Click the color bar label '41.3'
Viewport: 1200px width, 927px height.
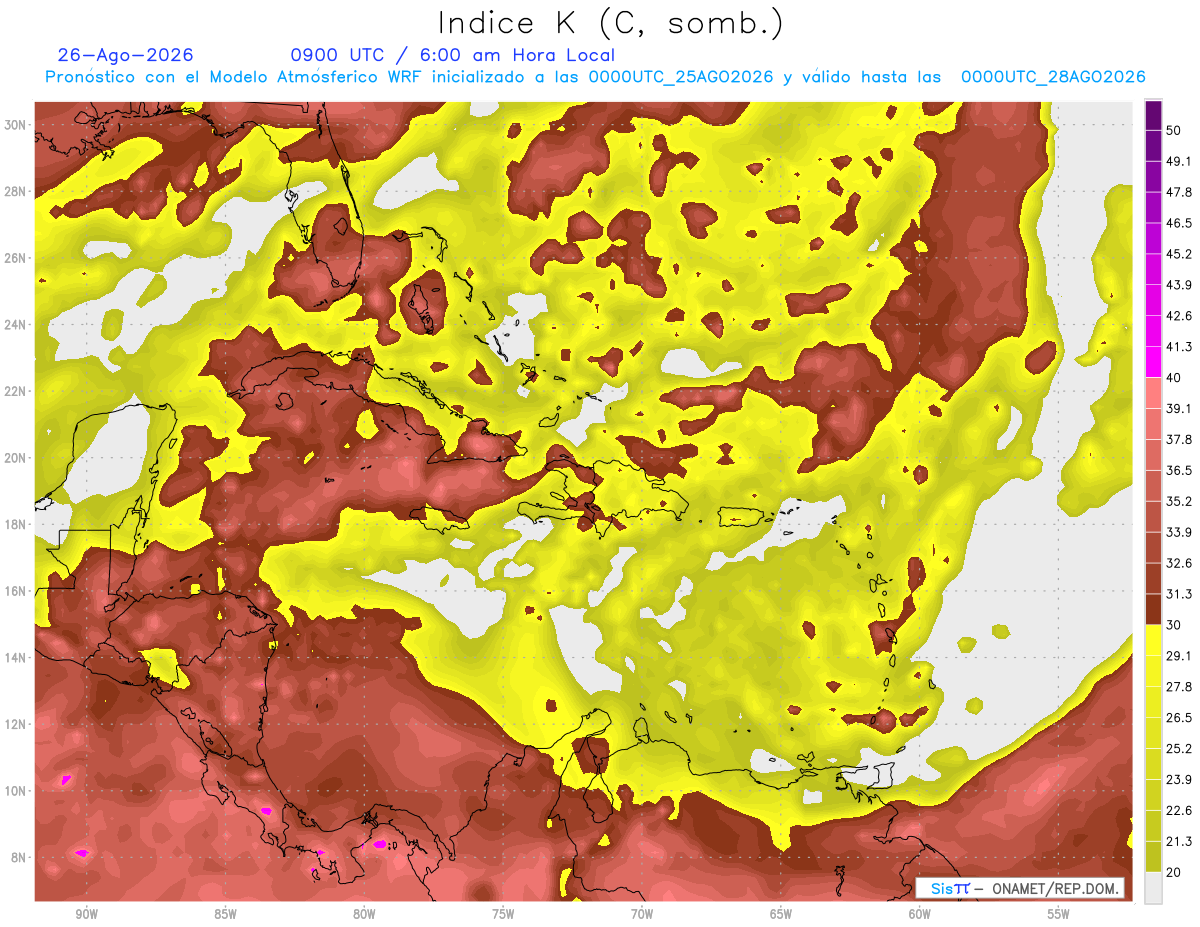coord(1179,347)
